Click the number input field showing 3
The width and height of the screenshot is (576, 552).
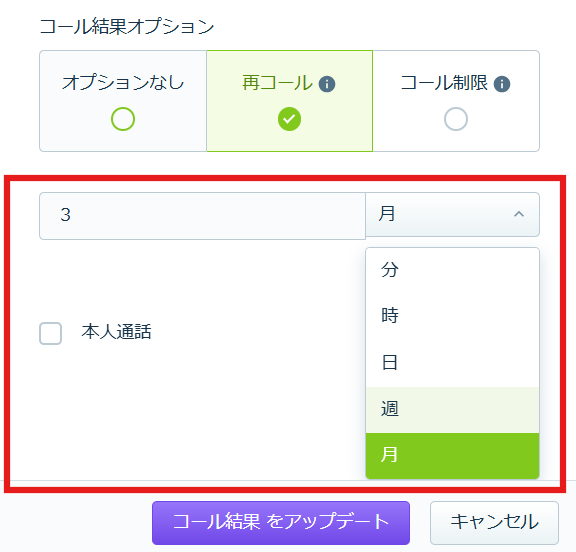point(202,216)
